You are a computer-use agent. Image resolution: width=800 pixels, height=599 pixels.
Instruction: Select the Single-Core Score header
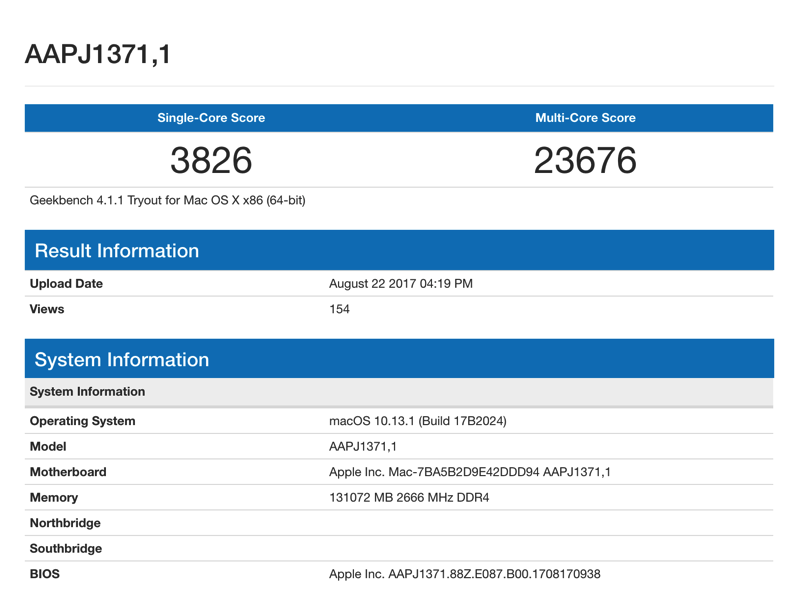[x=211, y=118]
